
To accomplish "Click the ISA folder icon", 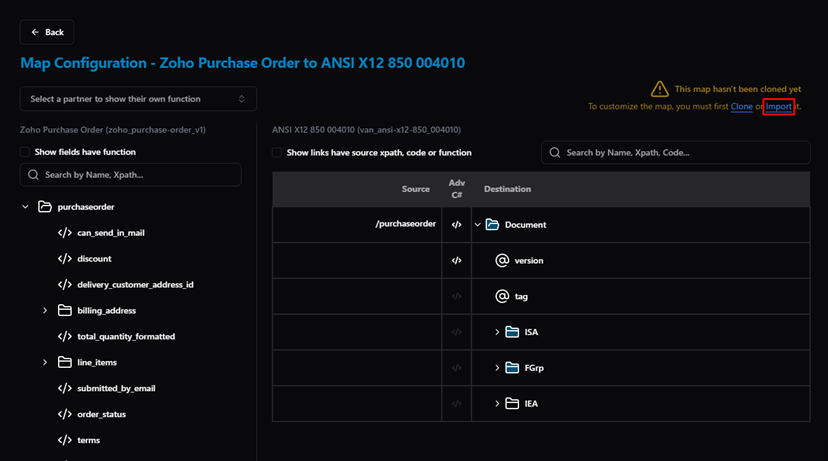I will point(512,332).
